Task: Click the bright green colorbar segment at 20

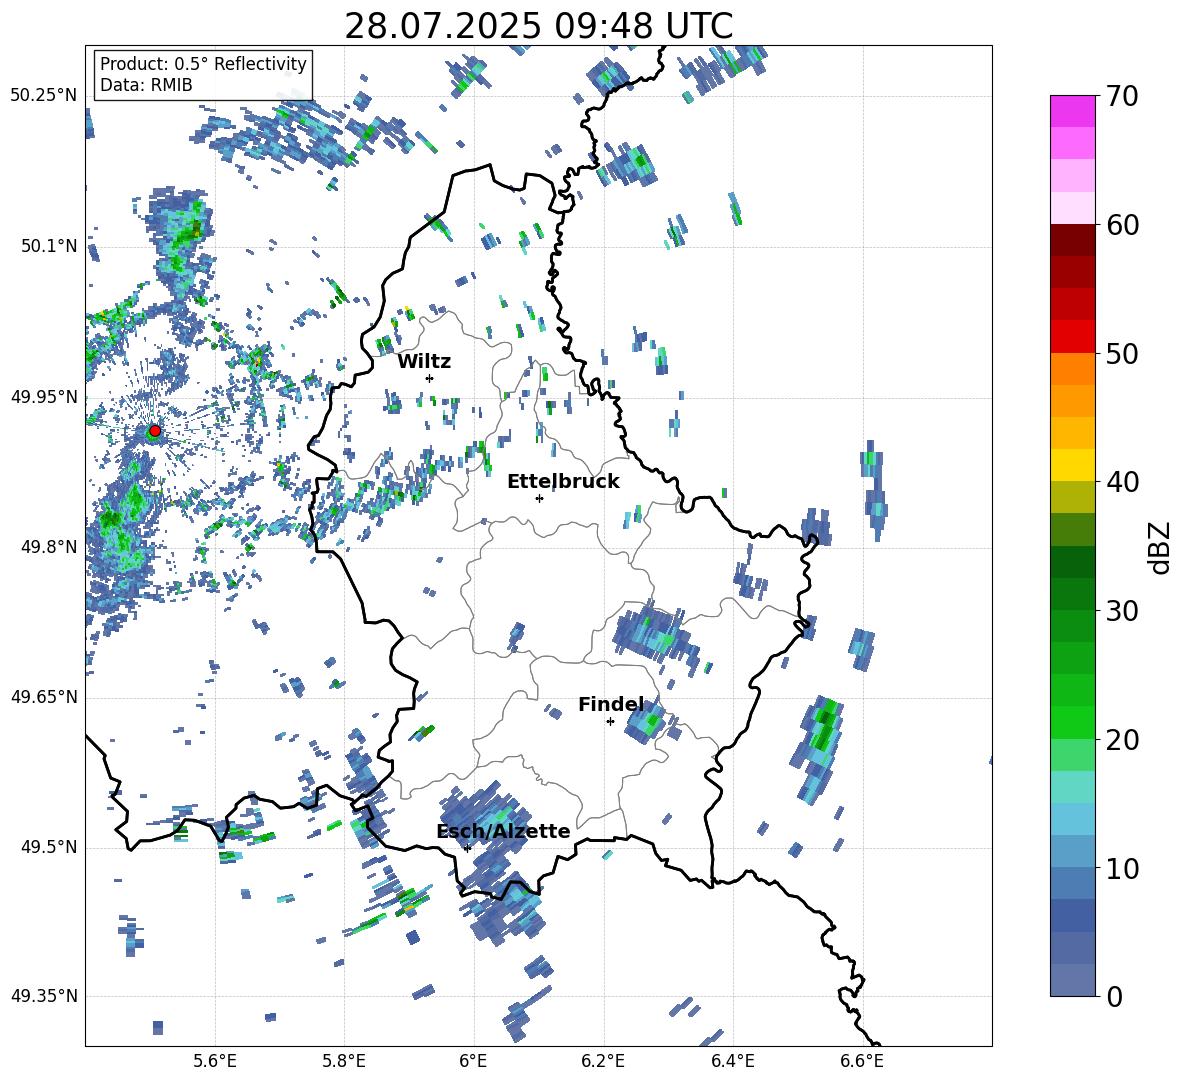Action: [1072, 722]
